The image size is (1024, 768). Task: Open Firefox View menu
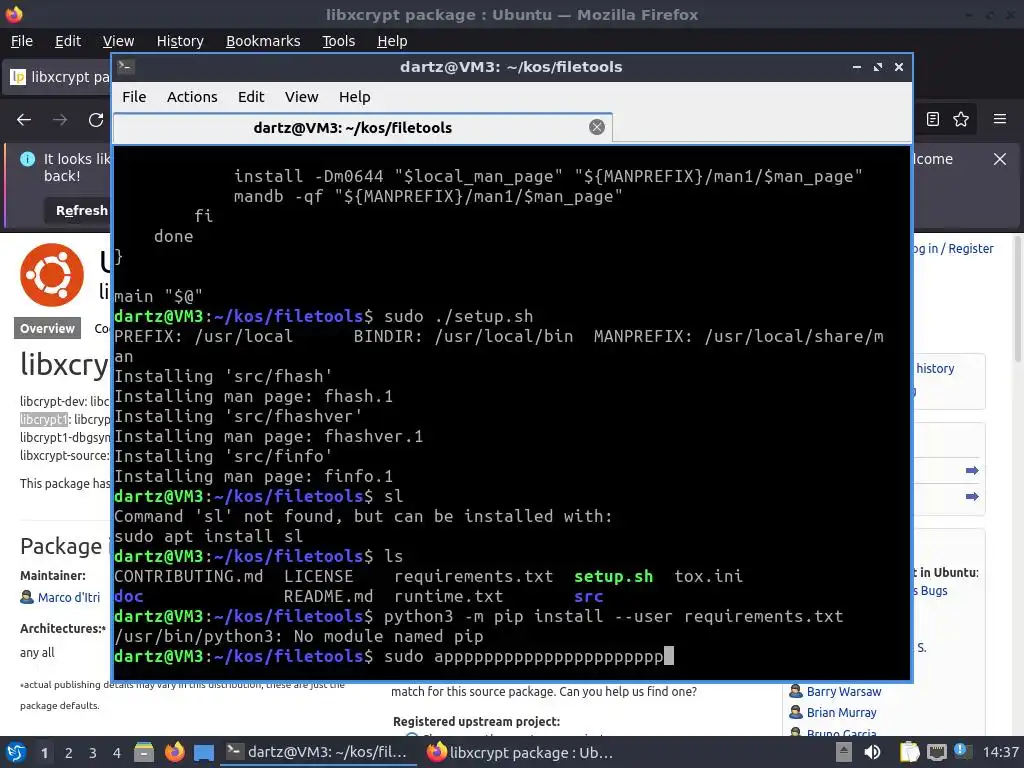pos(118,41)
